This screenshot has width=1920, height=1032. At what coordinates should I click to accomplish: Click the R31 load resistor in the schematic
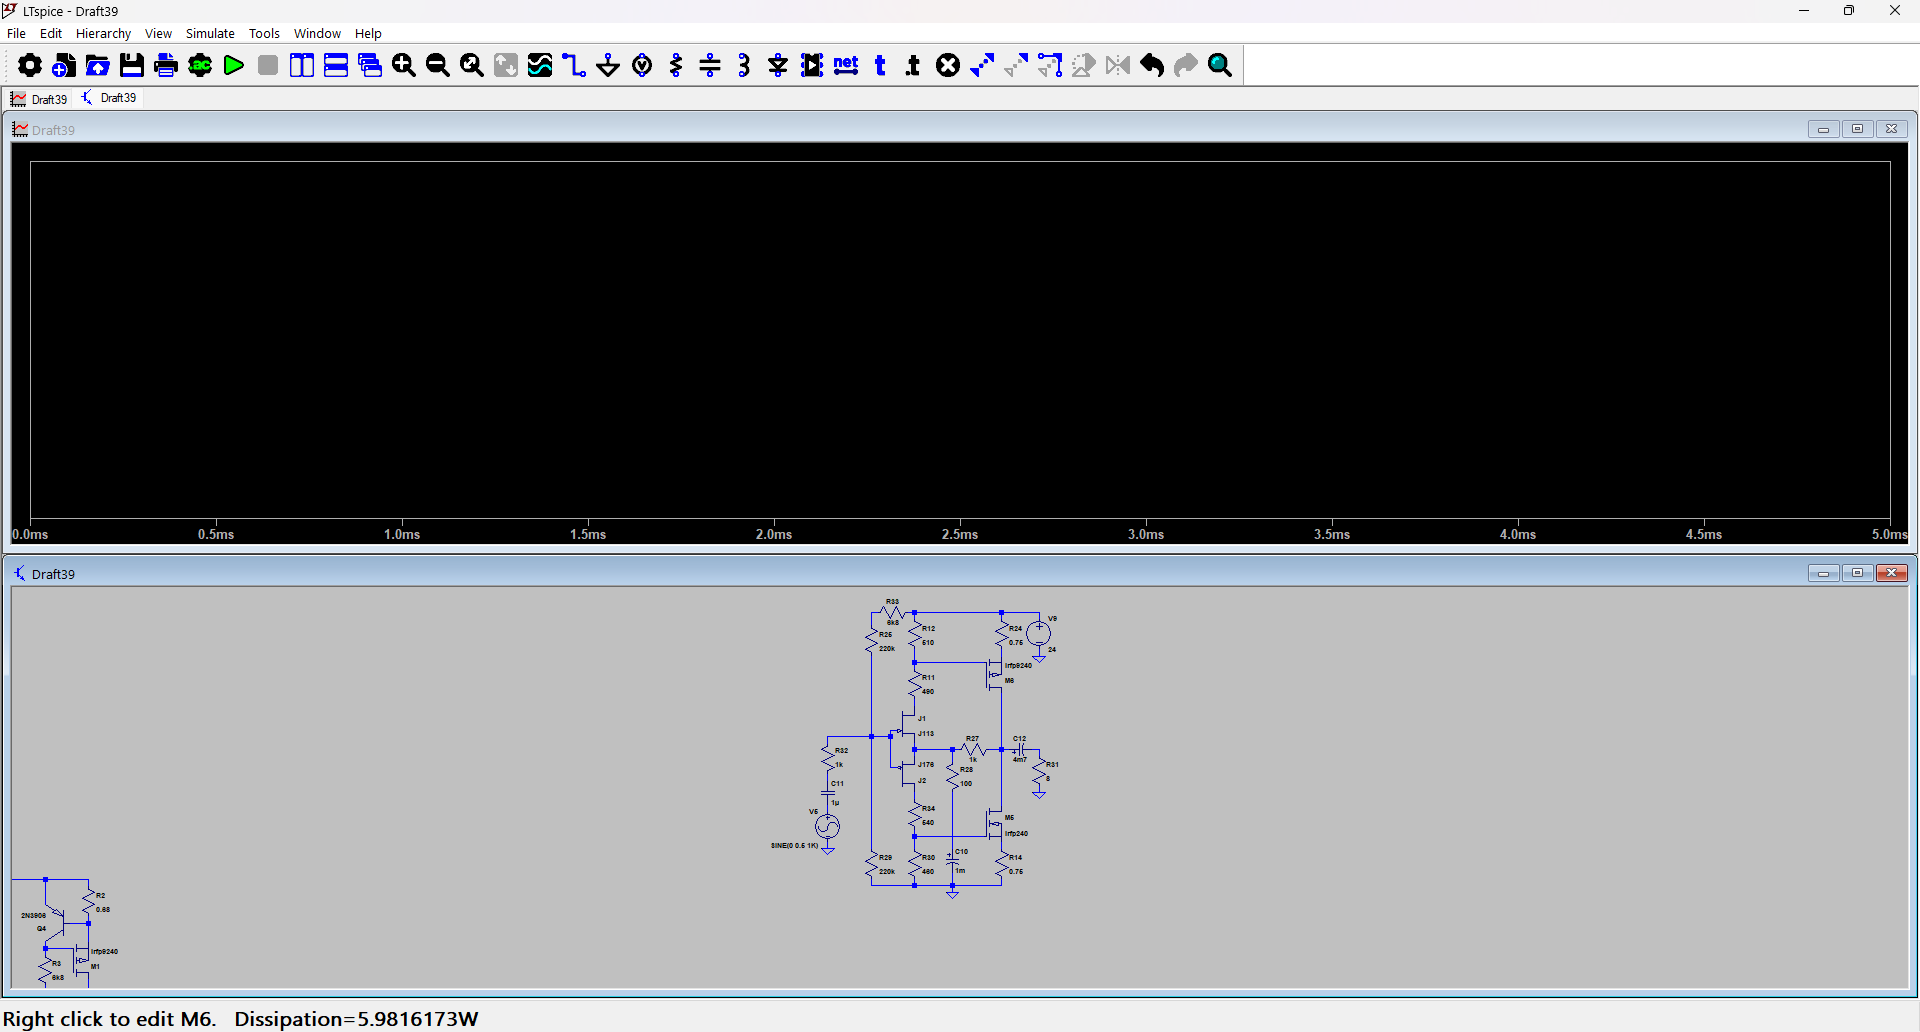click(1040, 772)
